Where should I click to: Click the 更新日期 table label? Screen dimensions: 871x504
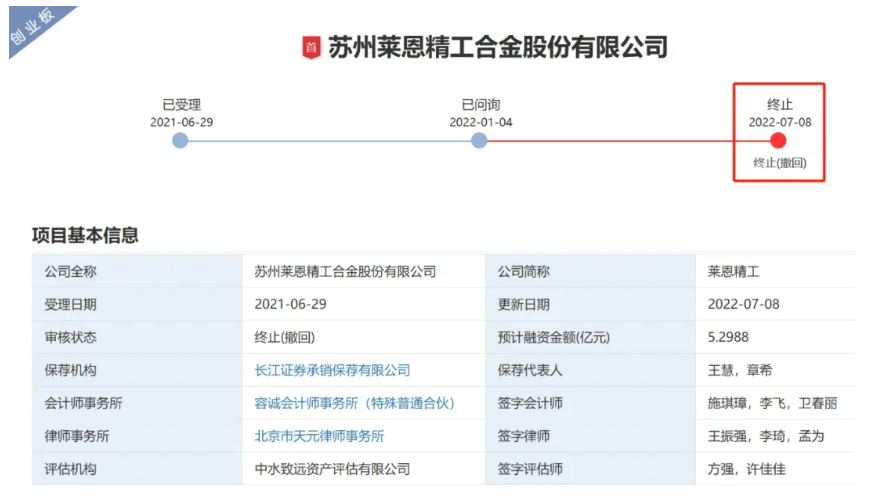(x=523, y=305)
